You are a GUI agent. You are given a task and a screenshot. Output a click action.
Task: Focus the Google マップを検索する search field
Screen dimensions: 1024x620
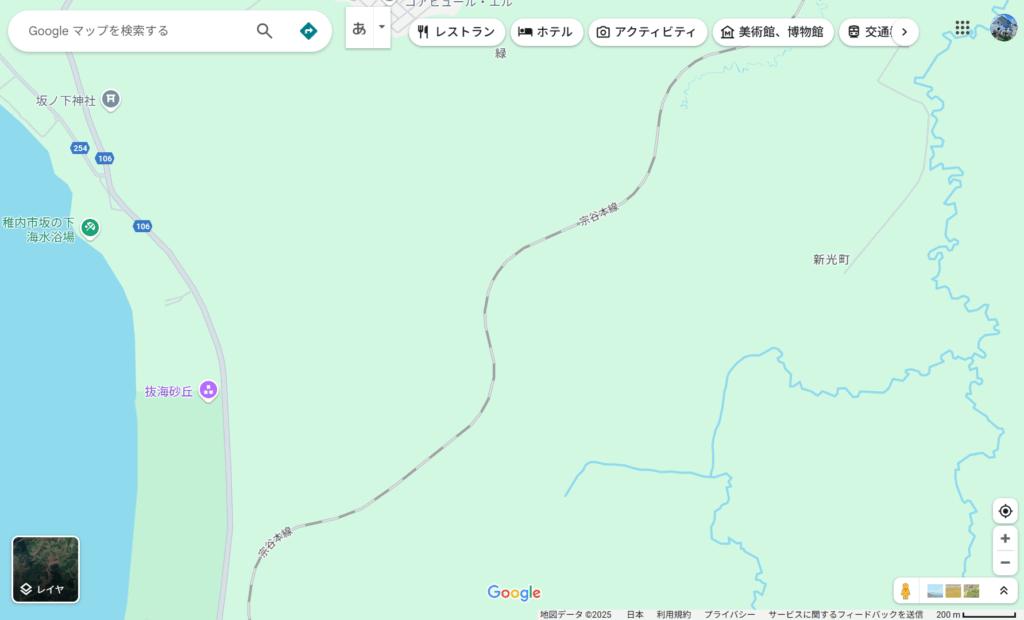[137, 31]
